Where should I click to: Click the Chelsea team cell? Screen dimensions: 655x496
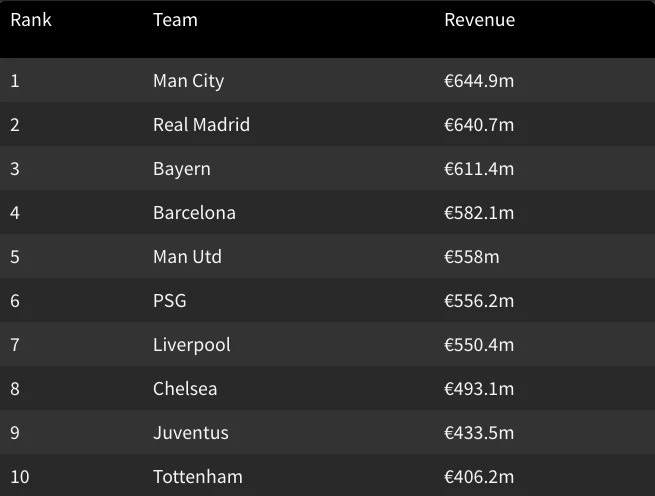[x=185, y=389]
